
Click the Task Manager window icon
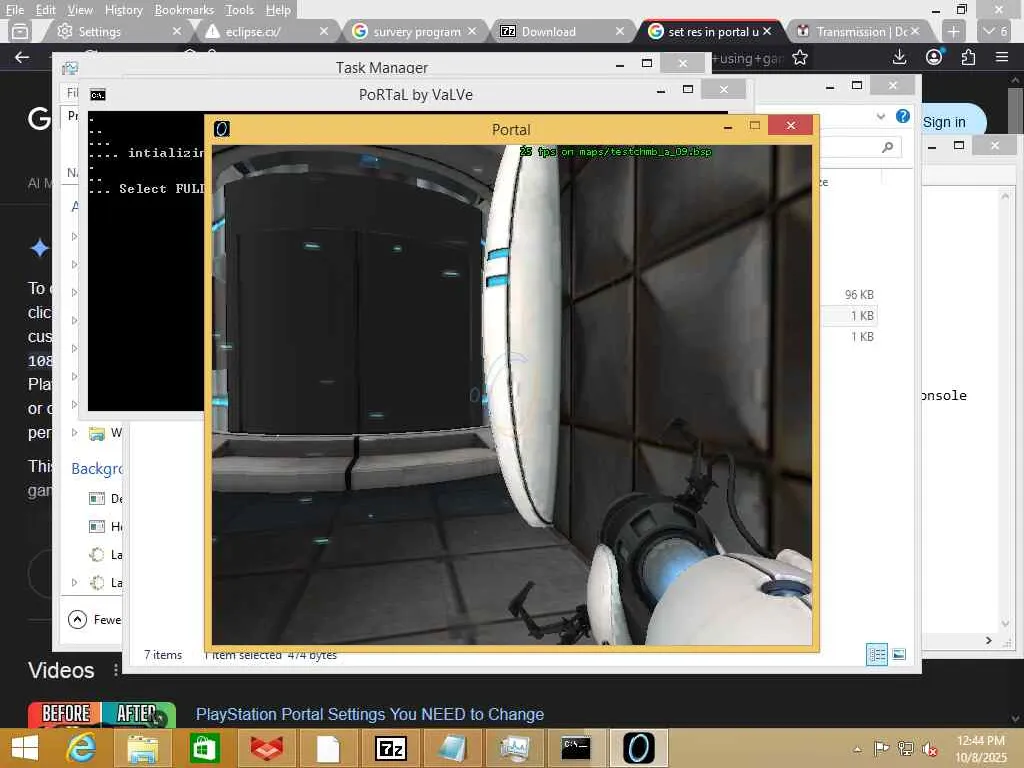click(x=70, y=68)
